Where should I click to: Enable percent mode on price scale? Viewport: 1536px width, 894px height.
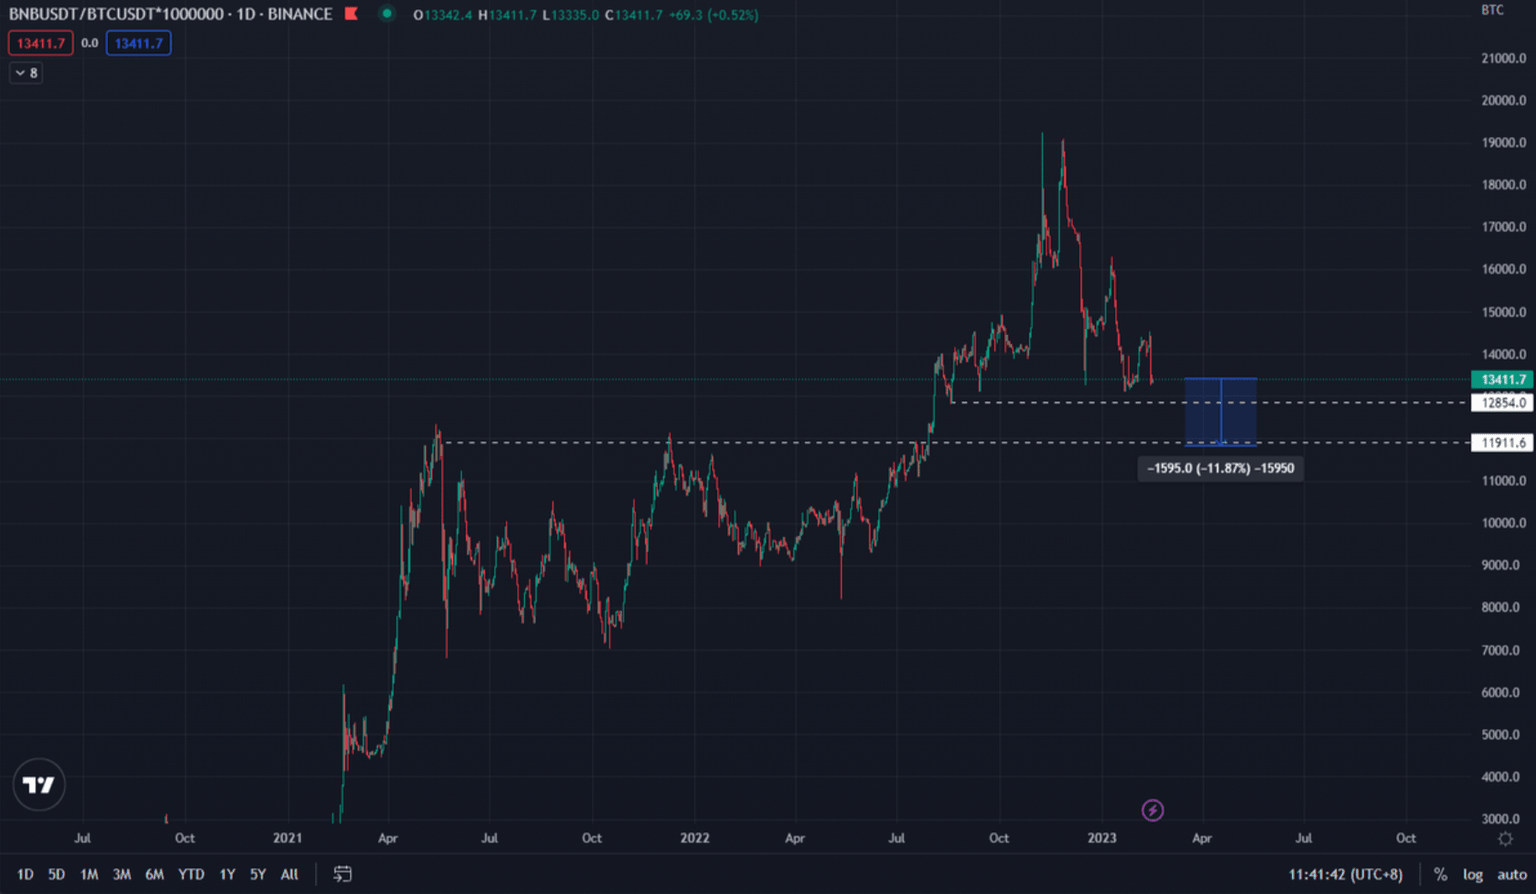click(x=1440, y=873)
